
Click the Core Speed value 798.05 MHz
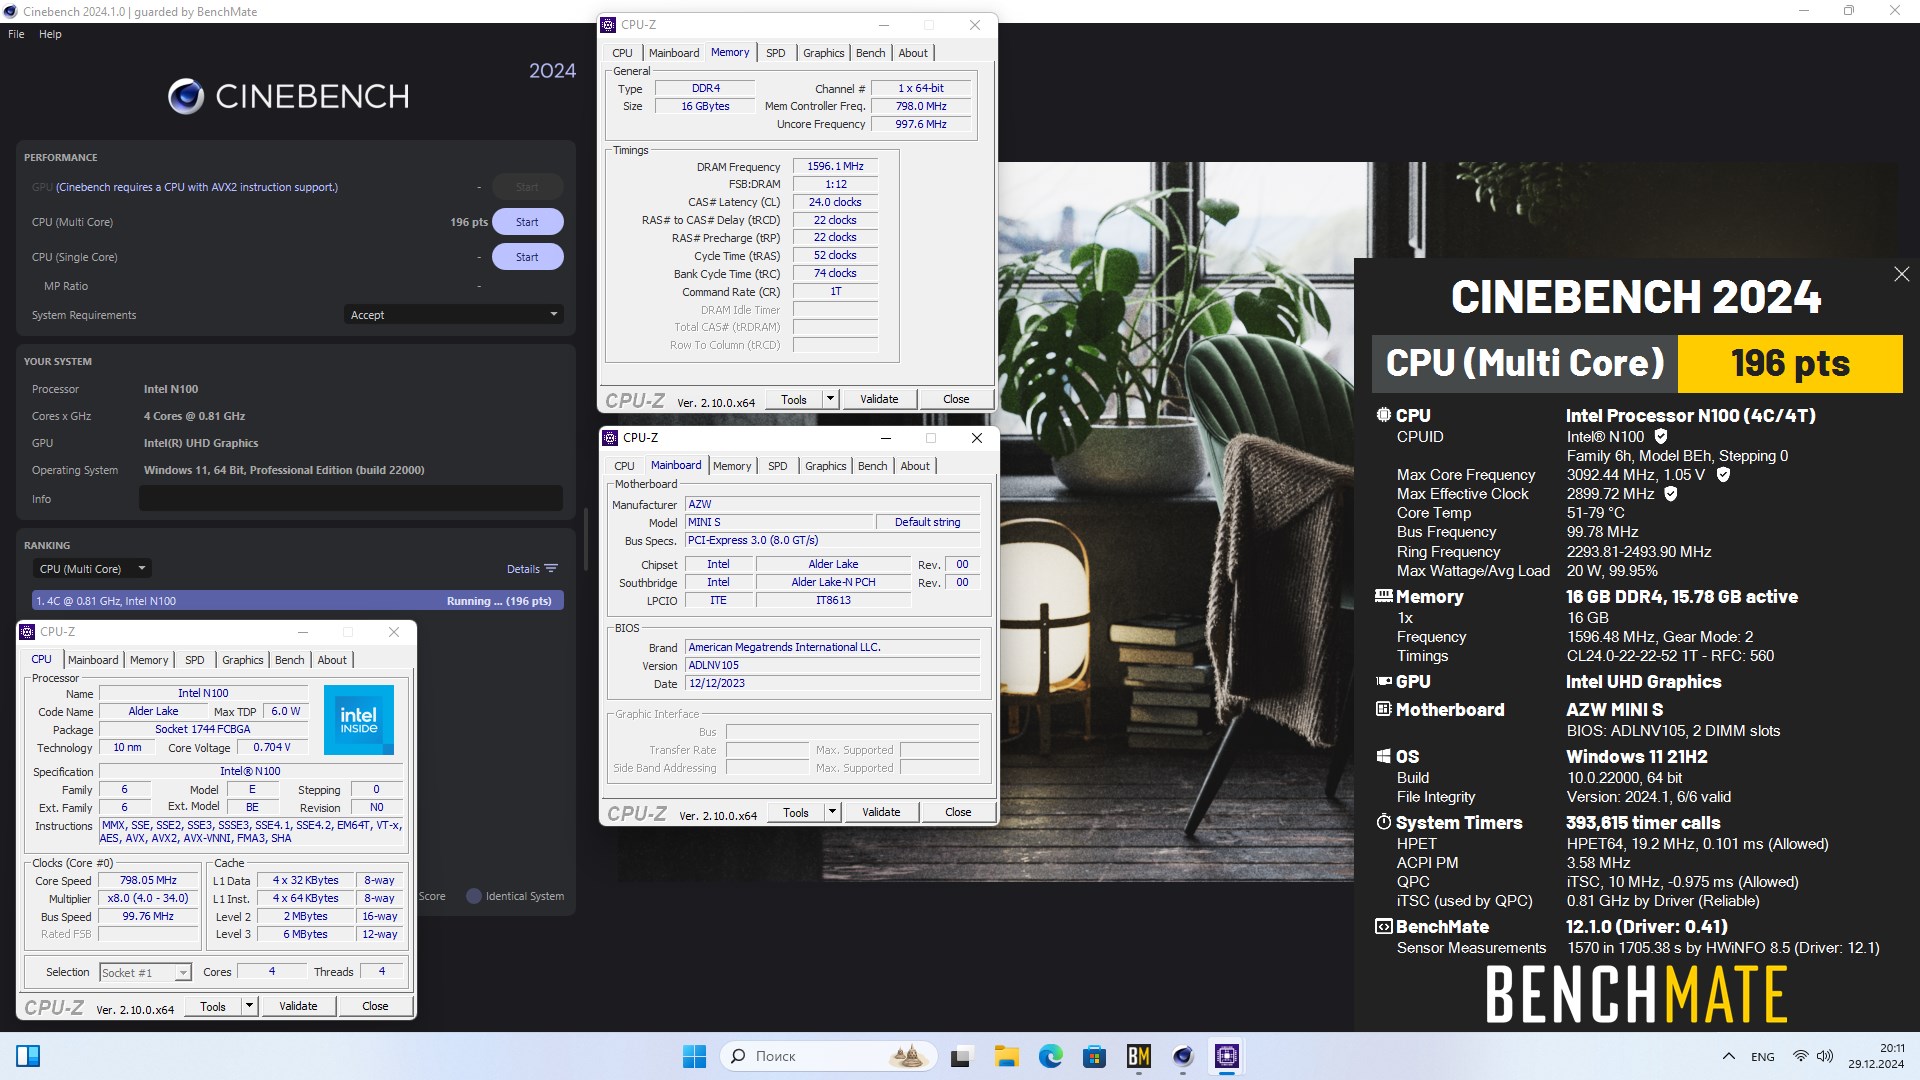148,881
